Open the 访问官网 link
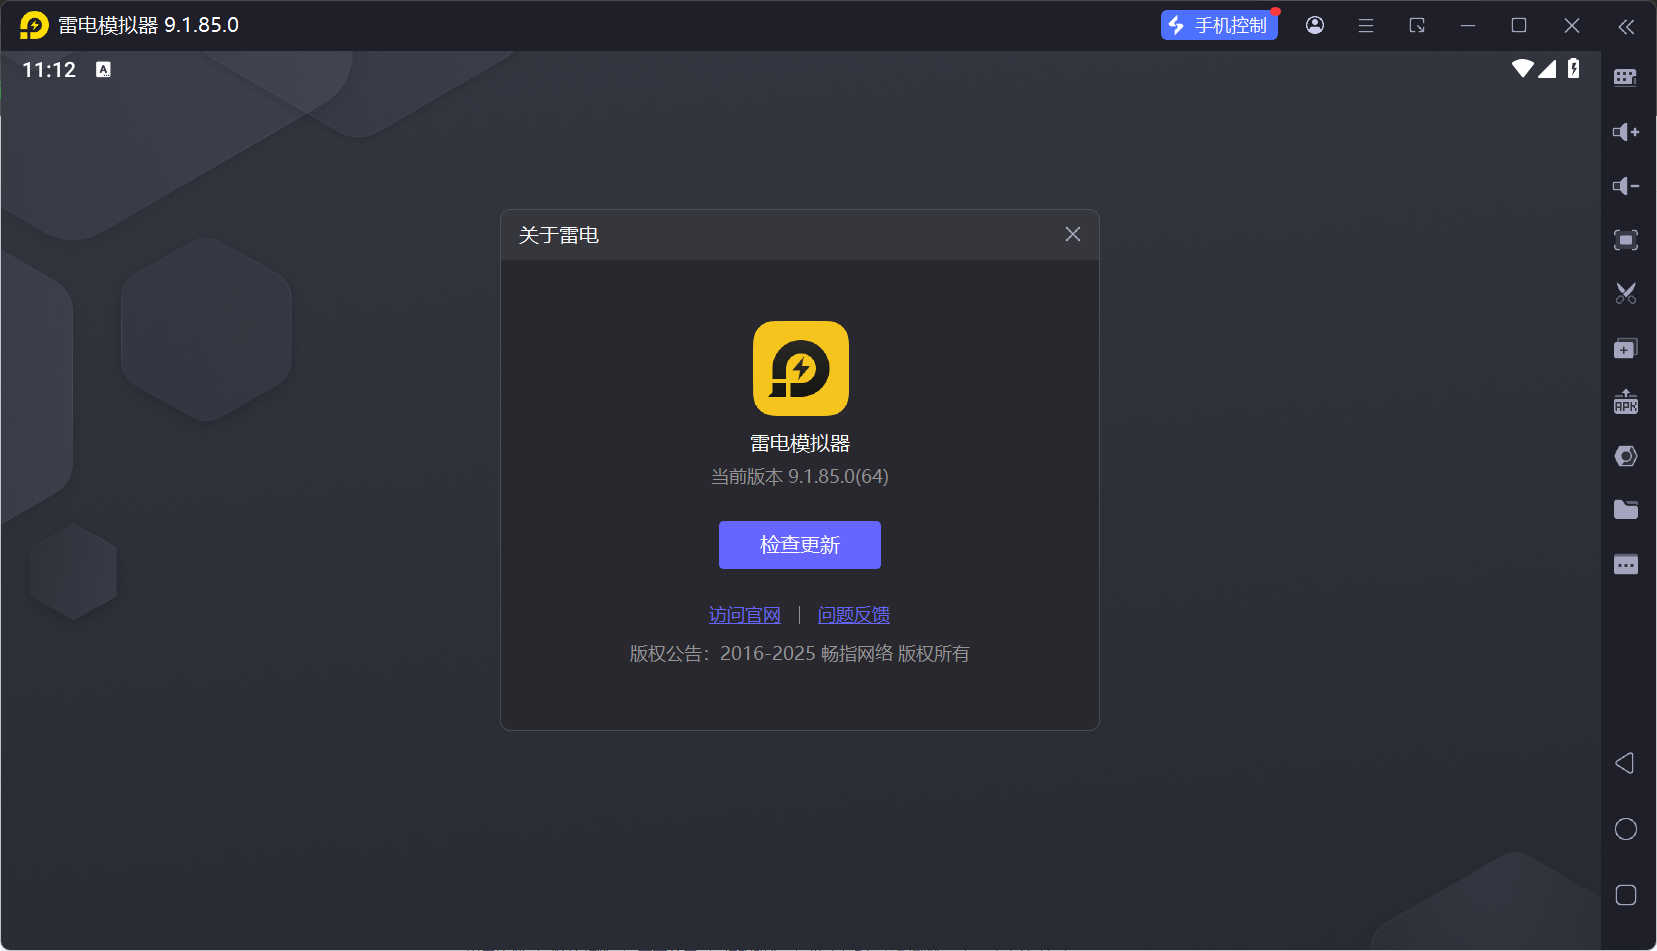 [744, 615]
